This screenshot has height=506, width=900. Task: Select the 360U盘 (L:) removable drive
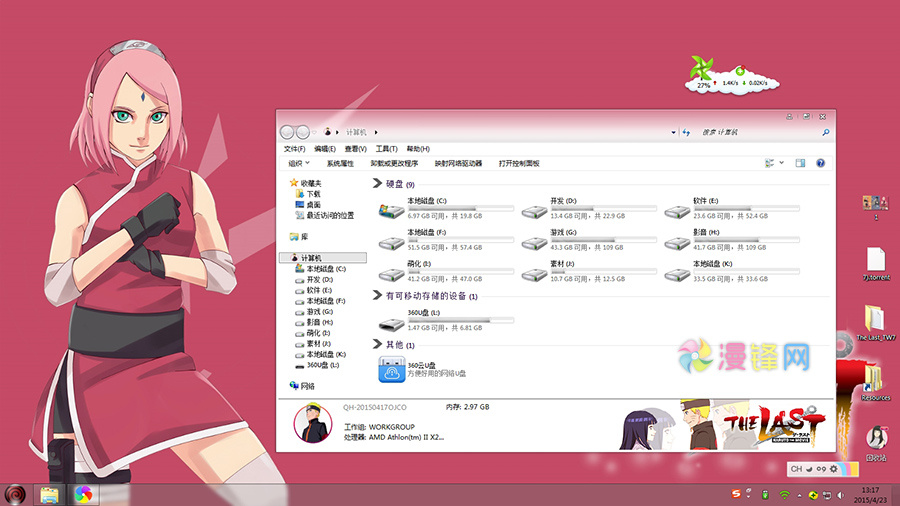(x=445, y=321)
